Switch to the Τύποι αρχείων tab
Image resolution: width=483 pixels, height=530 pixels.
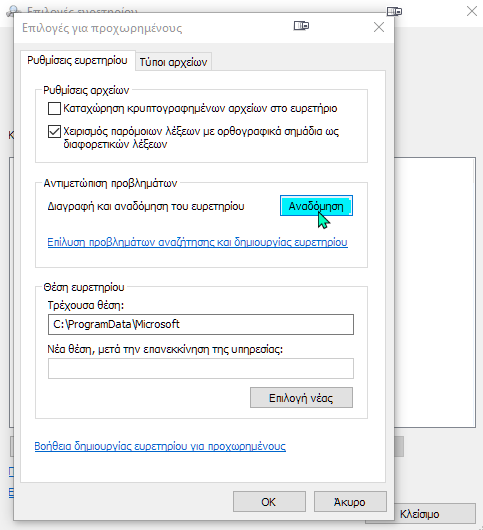pos(173,62)
